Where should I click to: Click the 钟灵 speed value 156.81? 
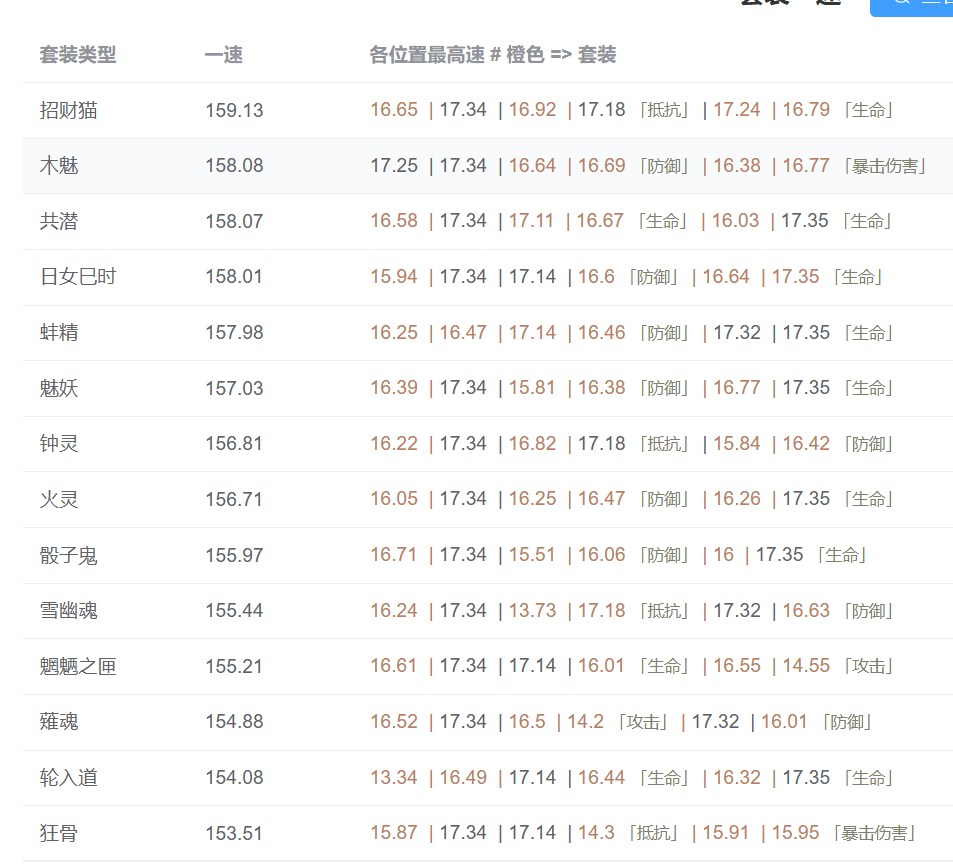[x=234, y=443]
